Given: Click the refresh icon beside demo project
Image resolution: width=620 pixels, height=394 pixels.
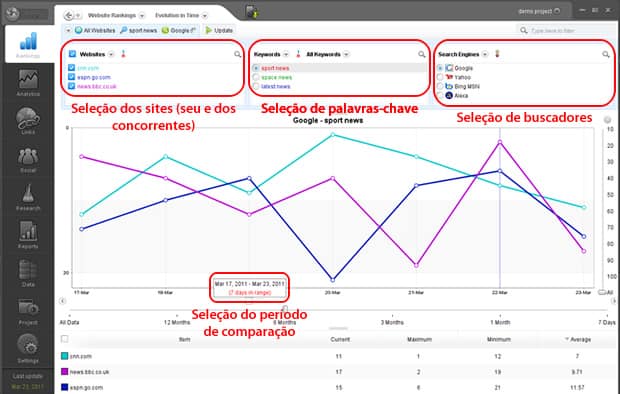Looking at the screenshot, I should pyautogui.click(x=557, y=11).
